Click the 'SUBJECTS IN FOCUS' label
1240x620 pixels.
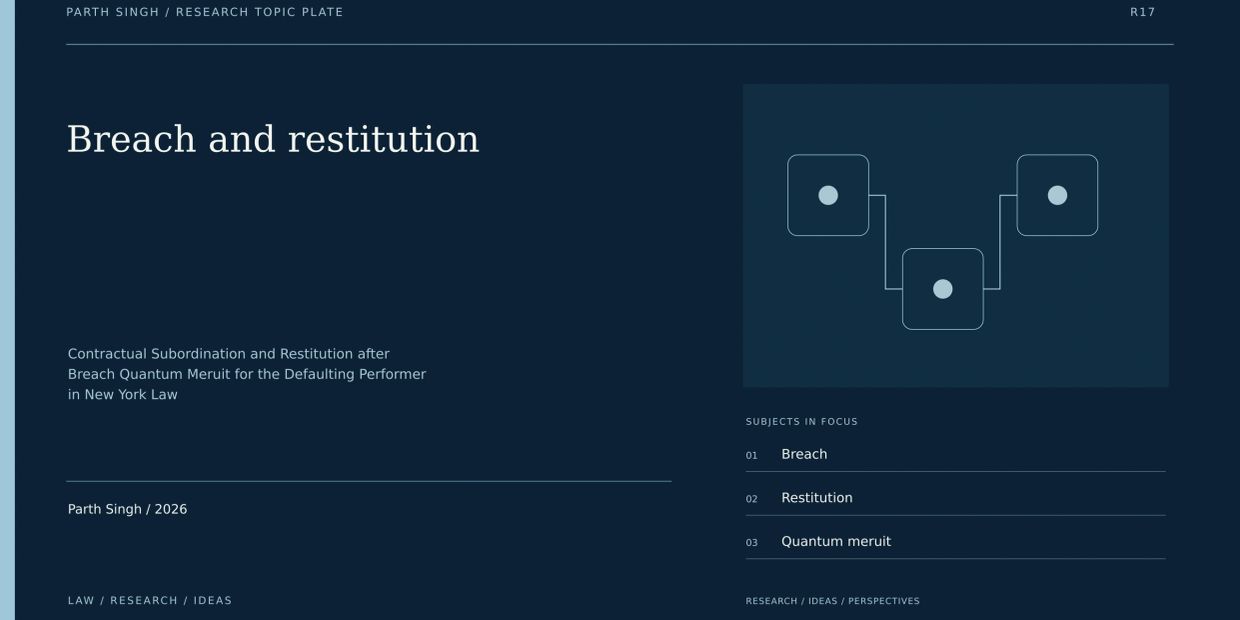[802, 422]
